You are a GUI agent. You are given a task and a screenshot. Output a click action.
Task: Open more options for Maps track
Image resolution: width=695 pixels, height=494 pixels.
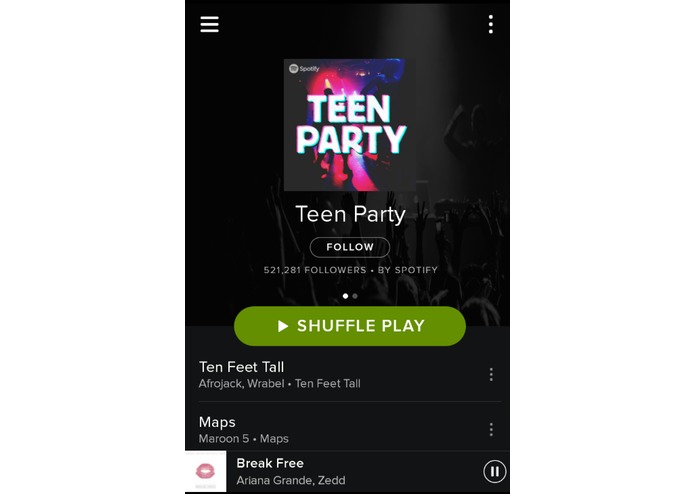tap(491, 429)
